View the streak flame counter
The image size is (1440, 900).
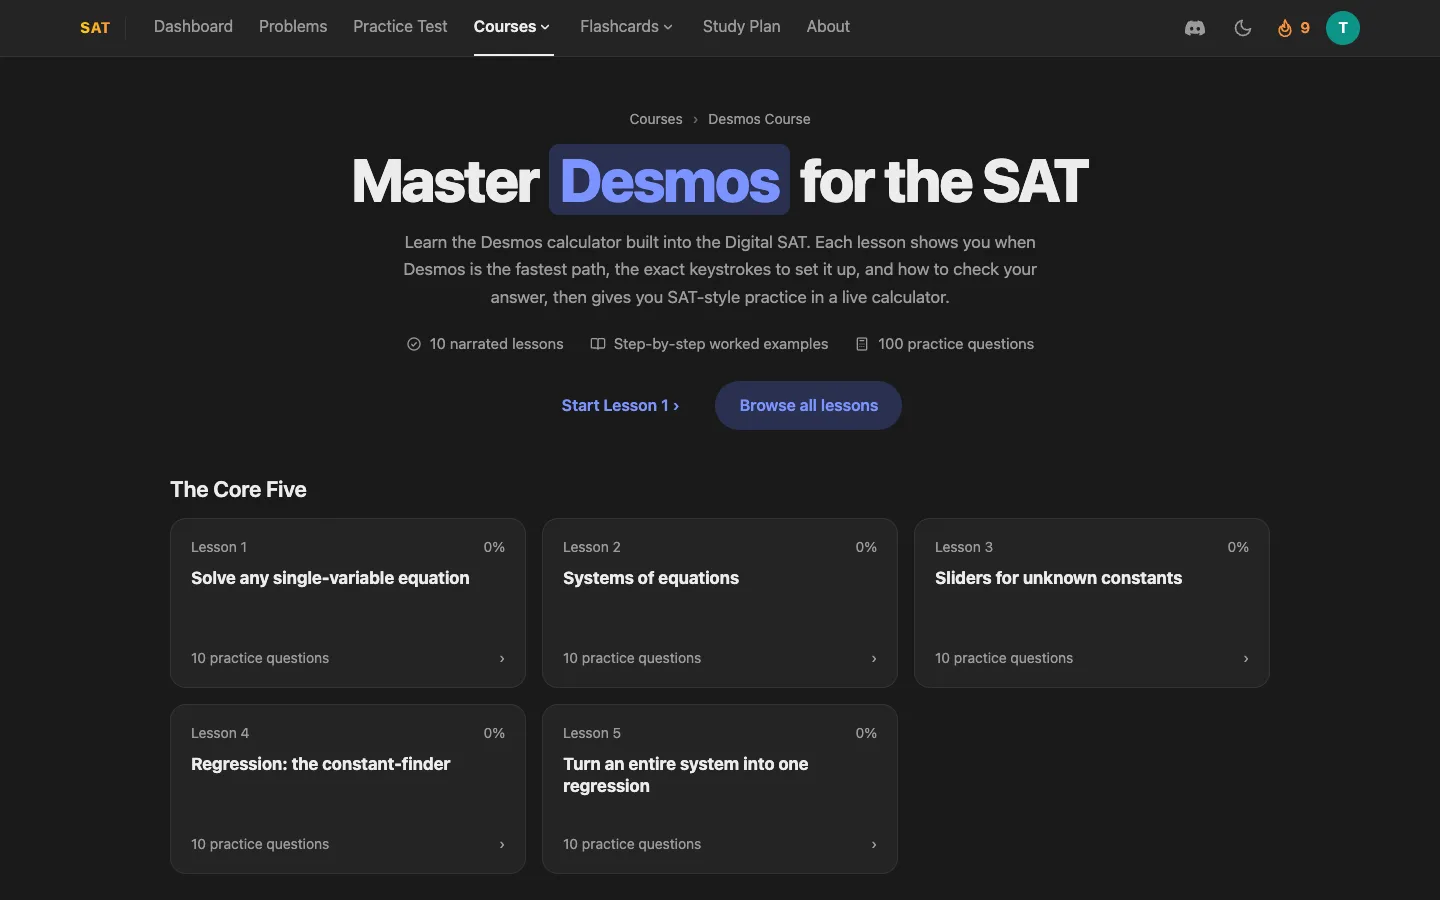click(x=1293, y=28)
